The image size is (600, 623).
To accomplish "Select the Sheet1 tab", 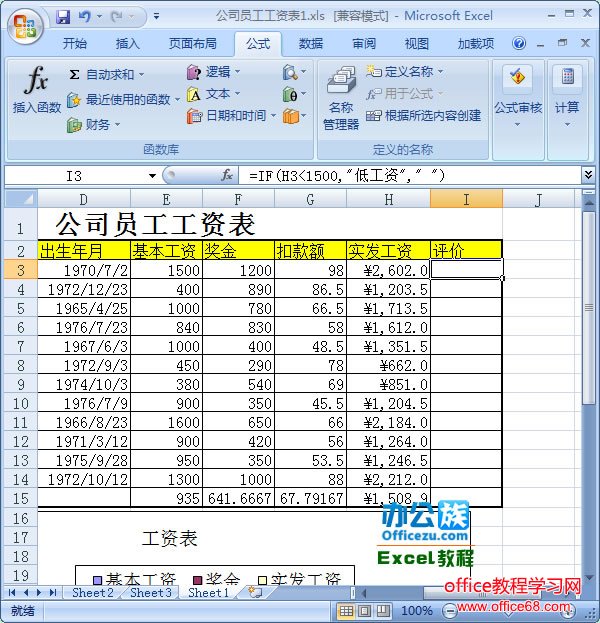I will (208, 592).
